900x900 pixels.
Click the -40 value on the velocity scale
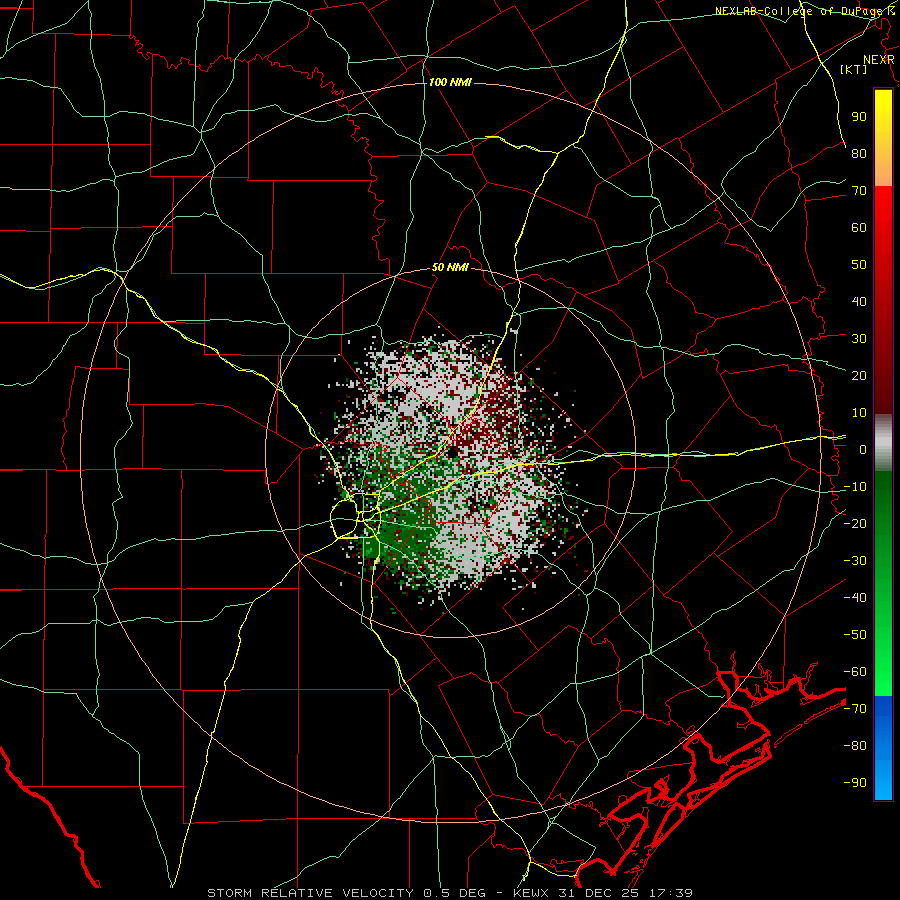click(855, 598)
